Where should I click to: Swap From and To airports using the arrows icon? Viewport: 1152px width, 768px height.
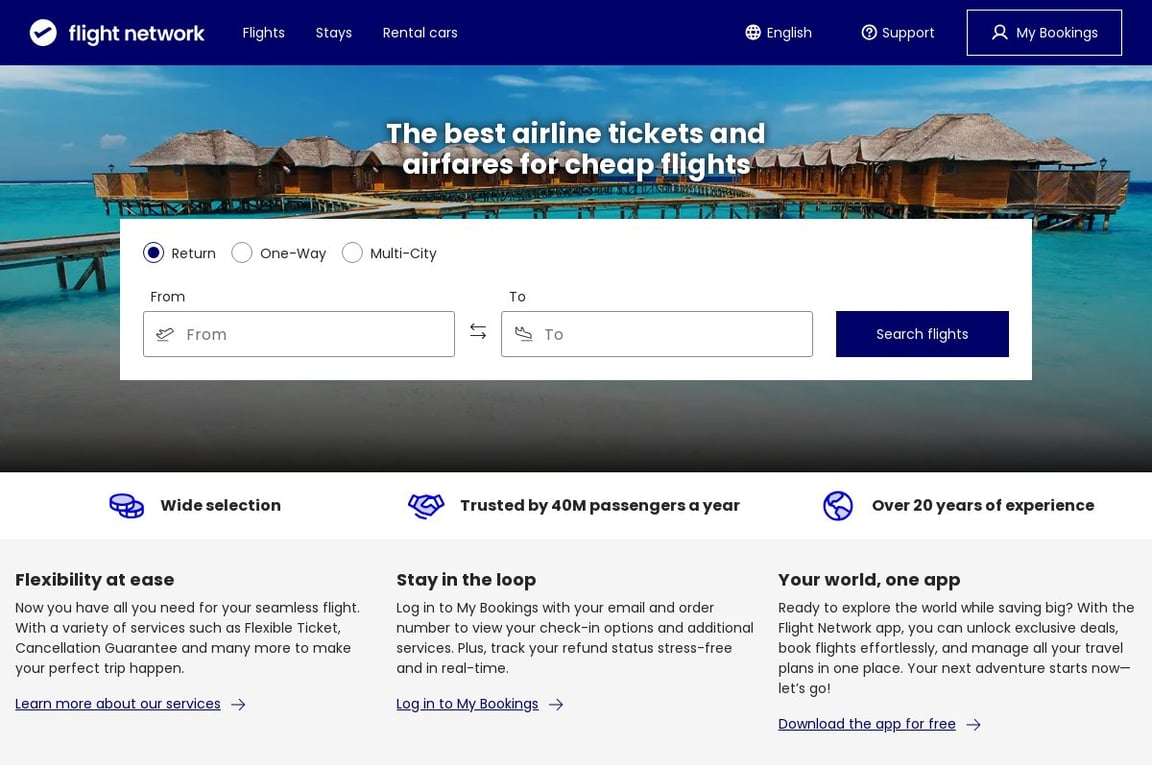(478, 330)
